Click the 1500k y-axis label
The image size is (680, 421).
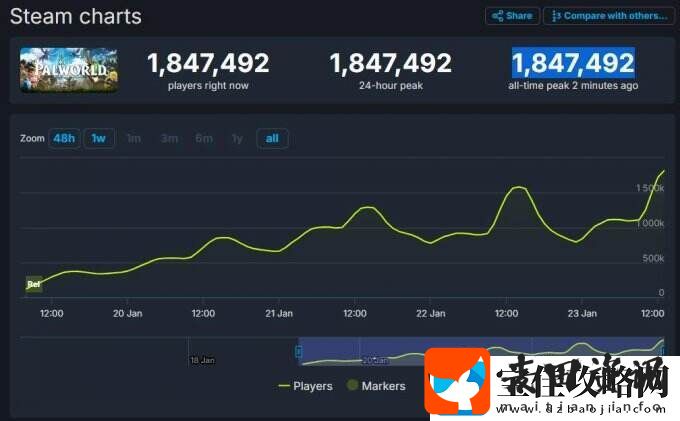coord(650,188)
